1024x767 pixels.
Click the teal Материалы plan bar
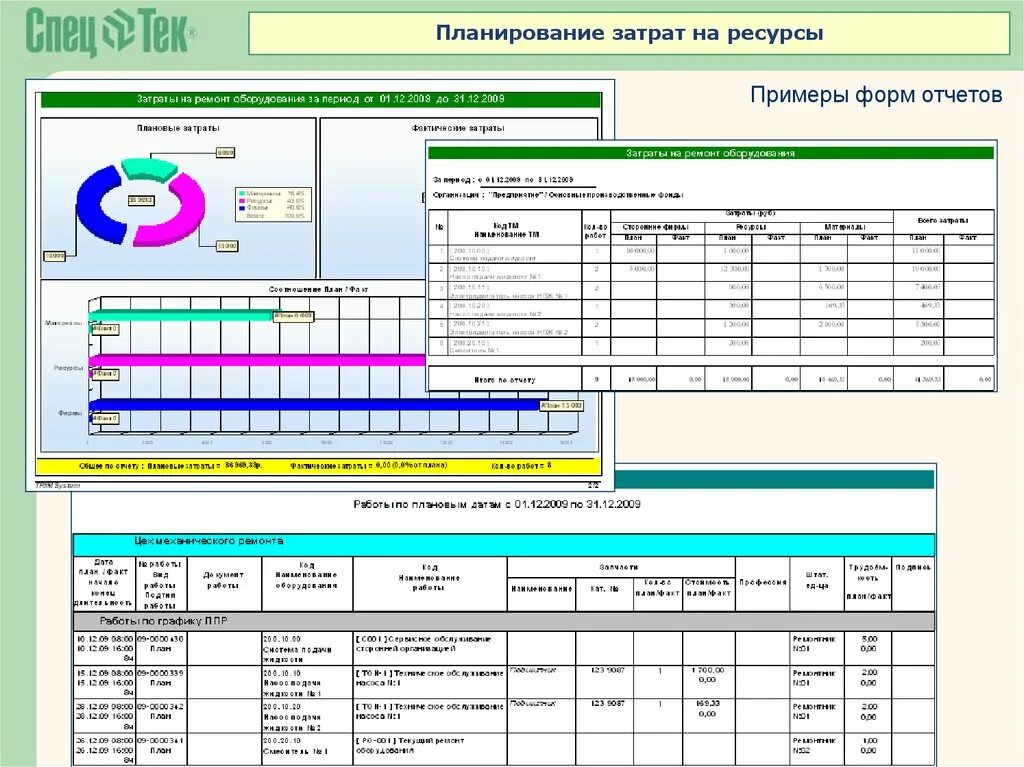point(182,316)
